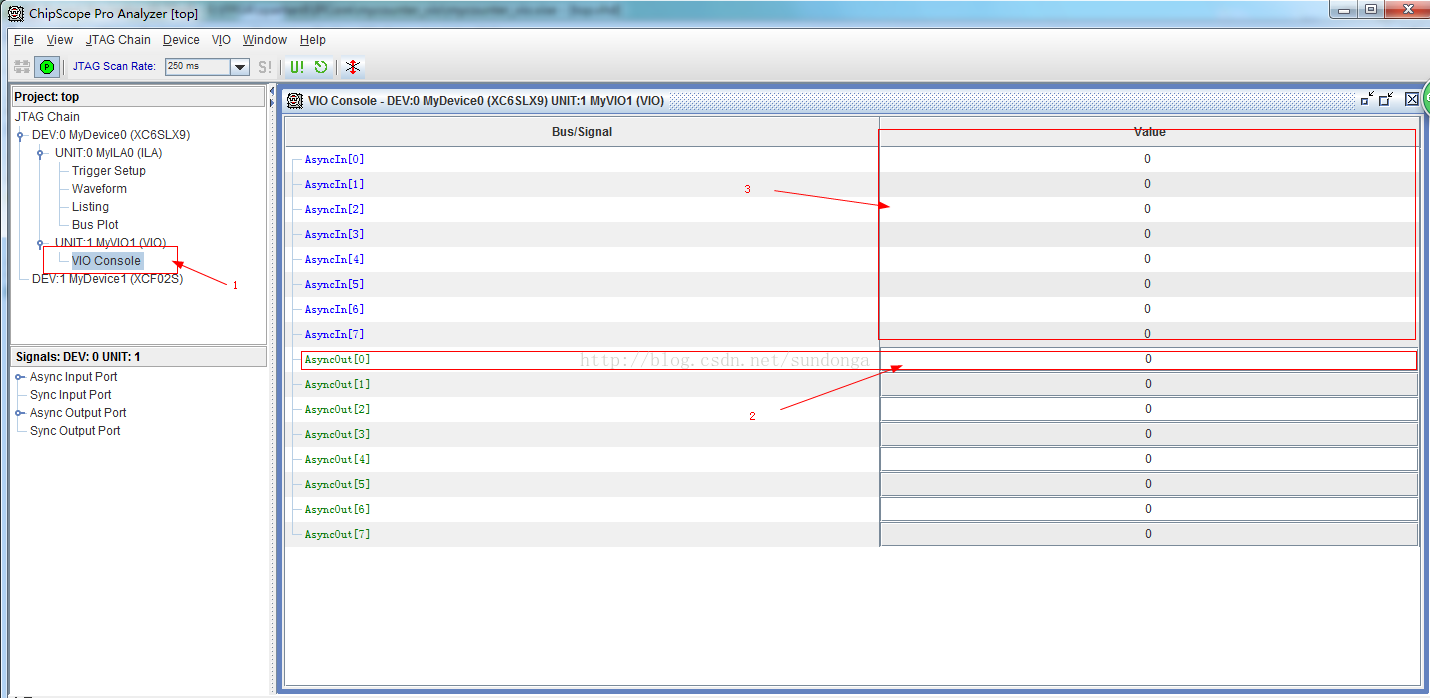Expand the Async Output Port node

tap(21, 413)
